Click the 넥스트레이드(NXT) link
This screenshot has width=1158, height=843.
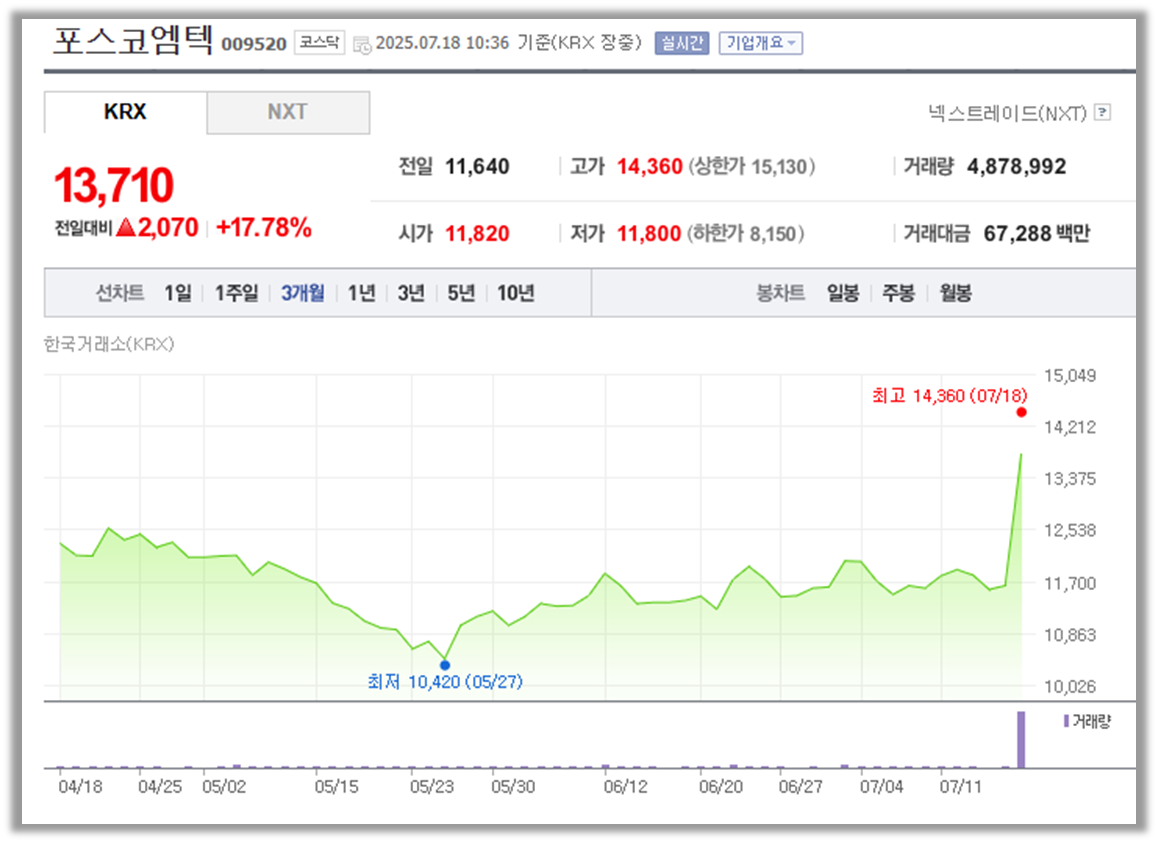[x=1008, y=113]
